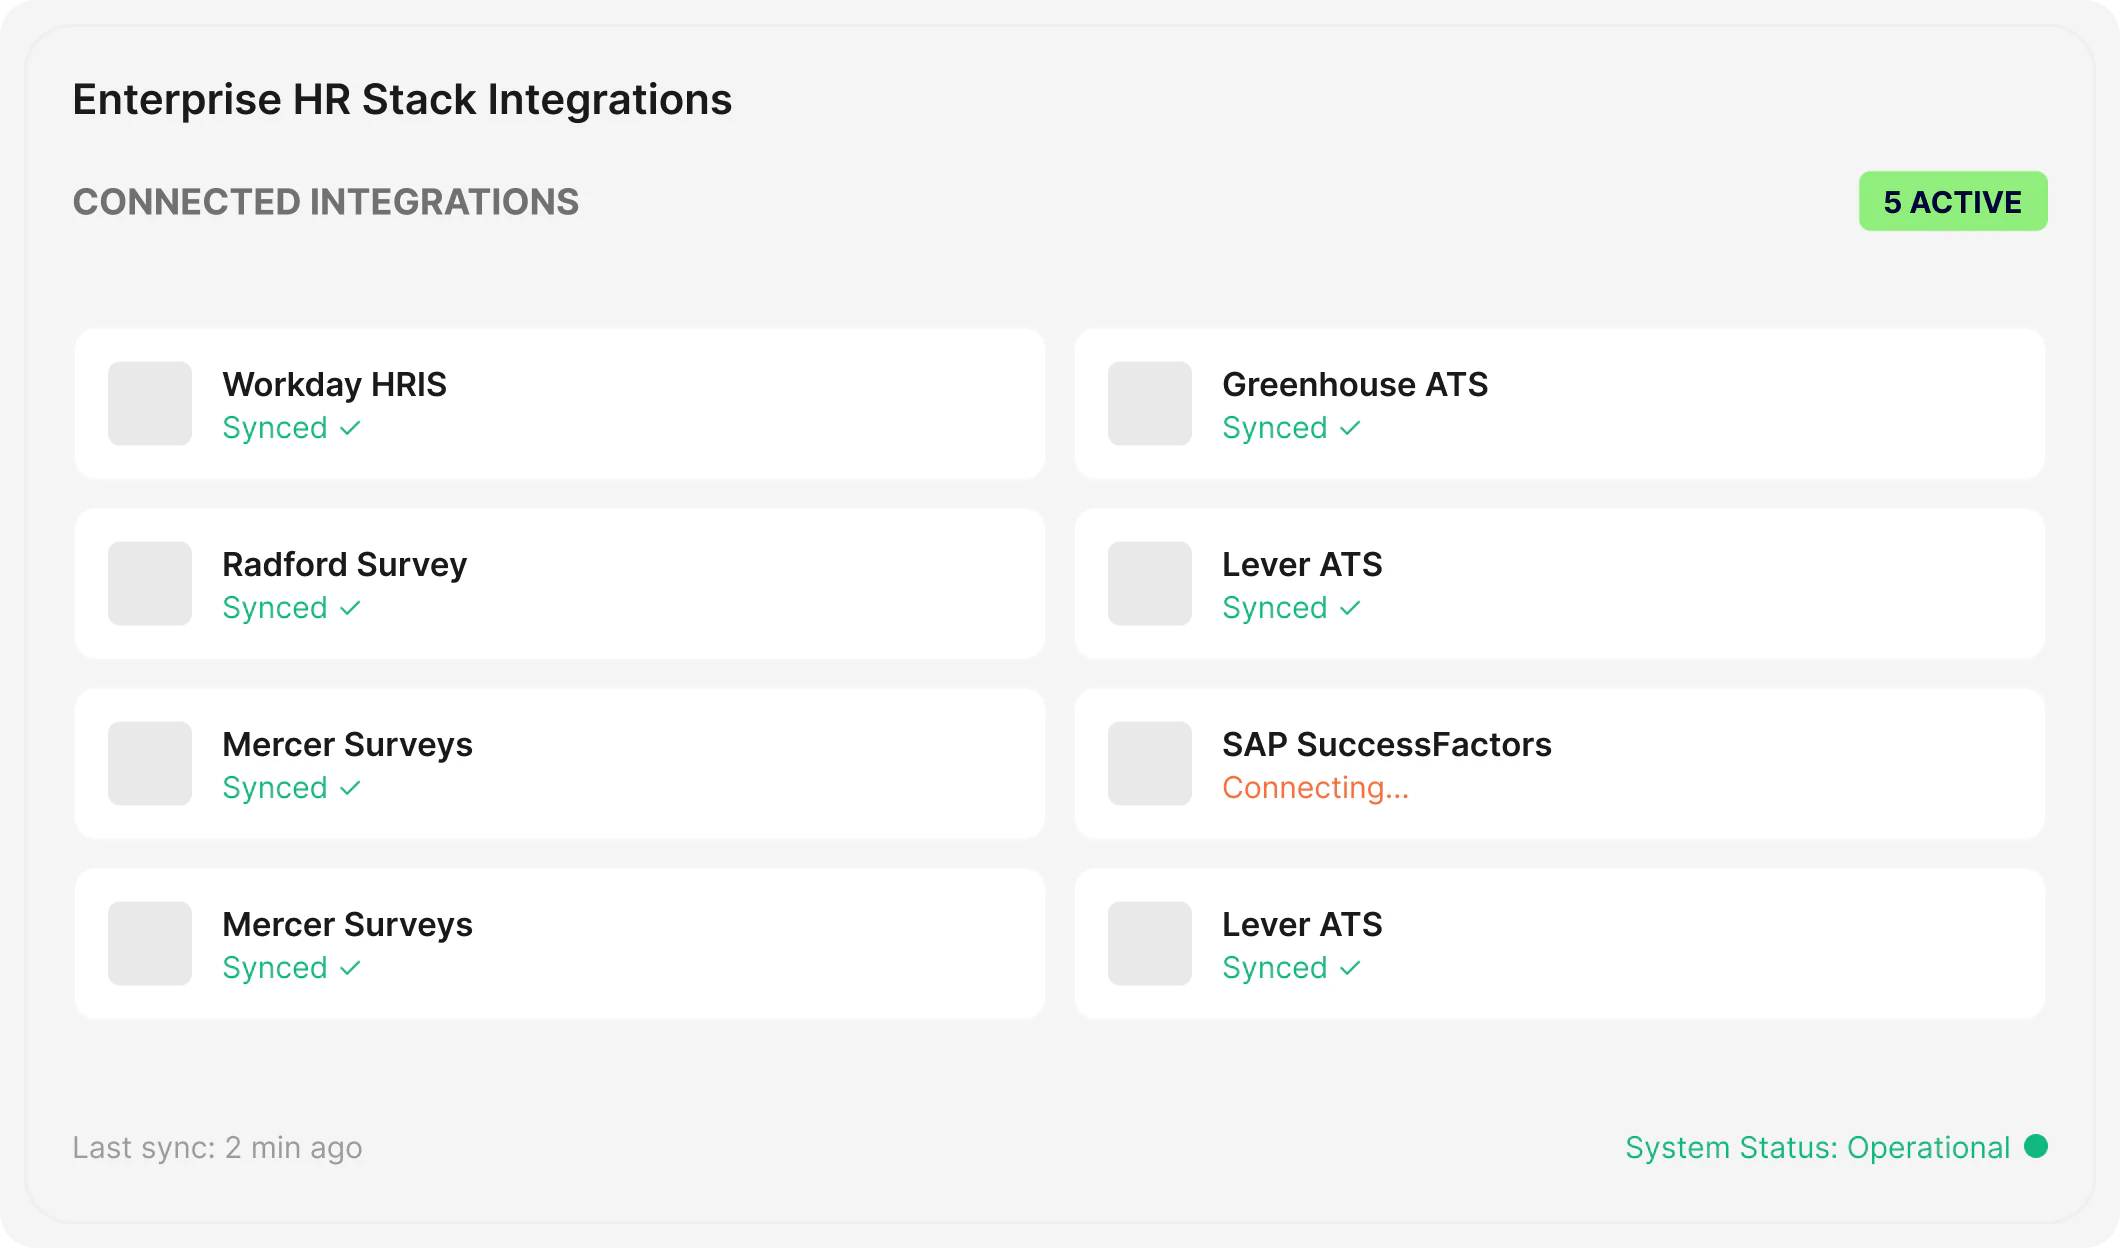Open the Greenhouse ATS integration title

(1355, 385)
